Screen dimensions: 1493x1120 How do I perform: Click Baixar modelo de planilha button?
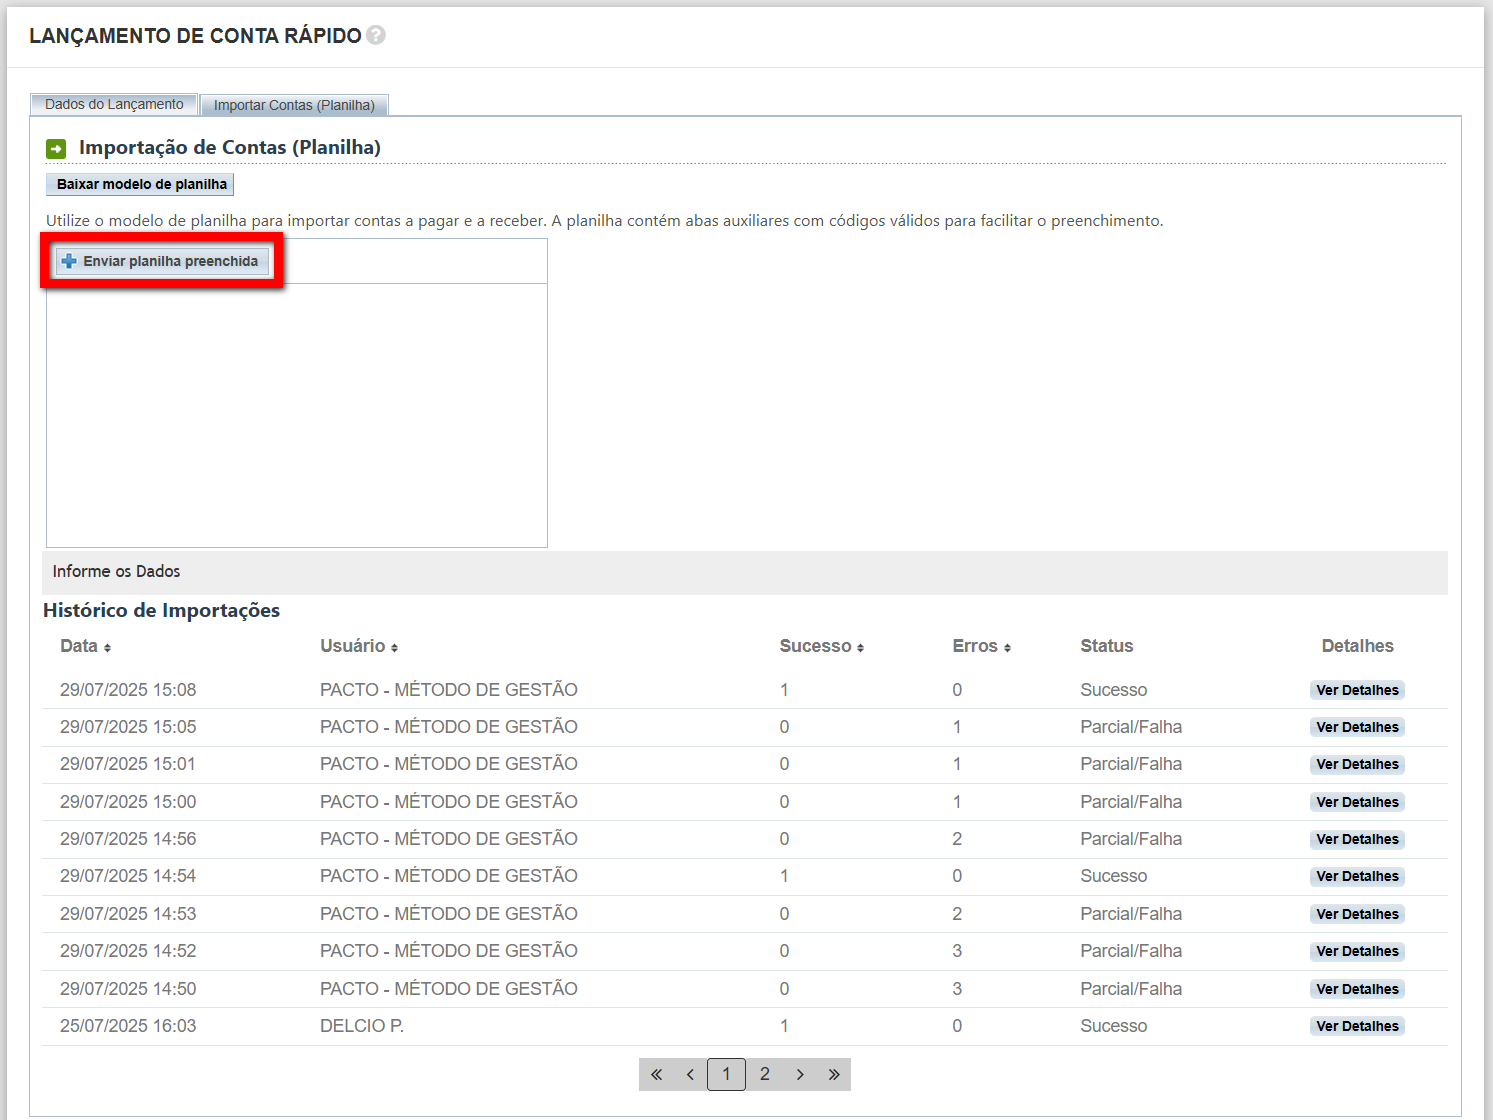tap(141, 184)
